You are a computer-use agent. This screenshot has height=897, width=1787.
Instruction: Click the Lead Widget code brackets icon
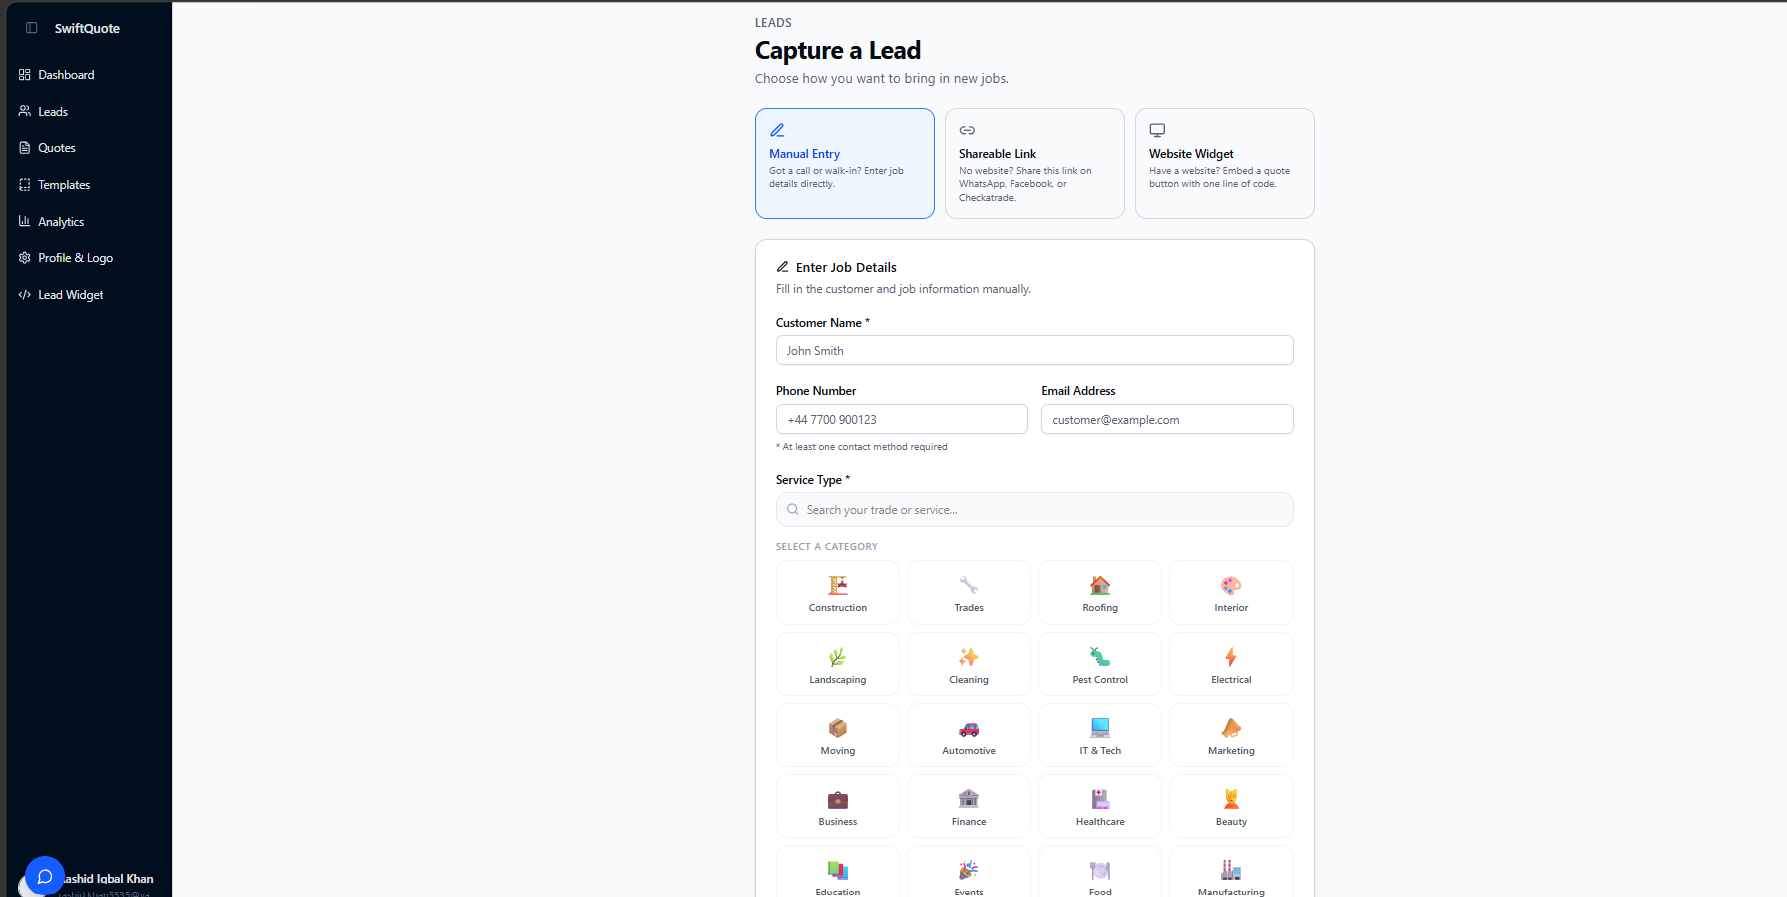pyautogui.click(x=25, y=295)
